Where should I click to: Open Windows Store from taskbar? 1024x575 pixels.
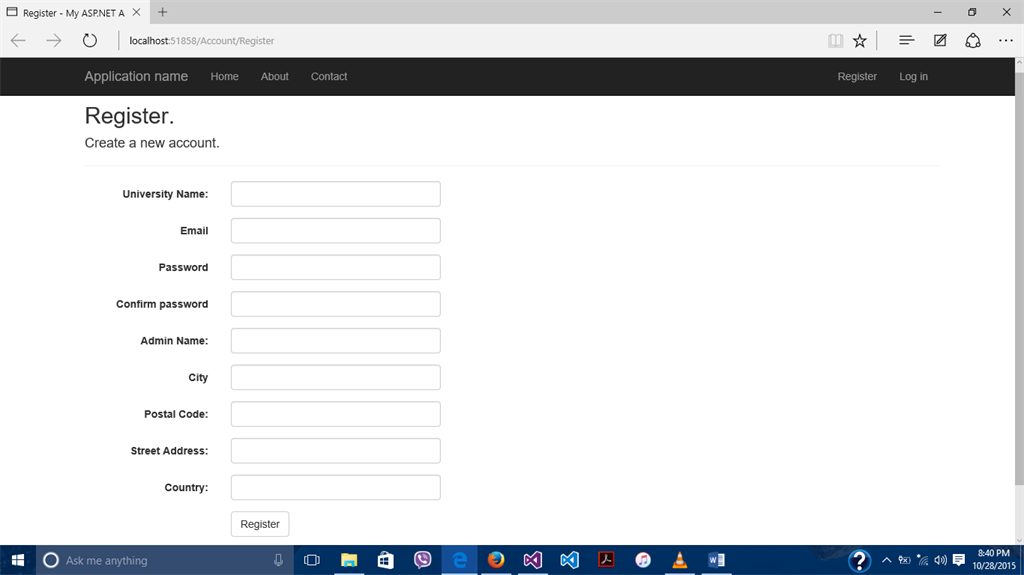coord(385,560)
